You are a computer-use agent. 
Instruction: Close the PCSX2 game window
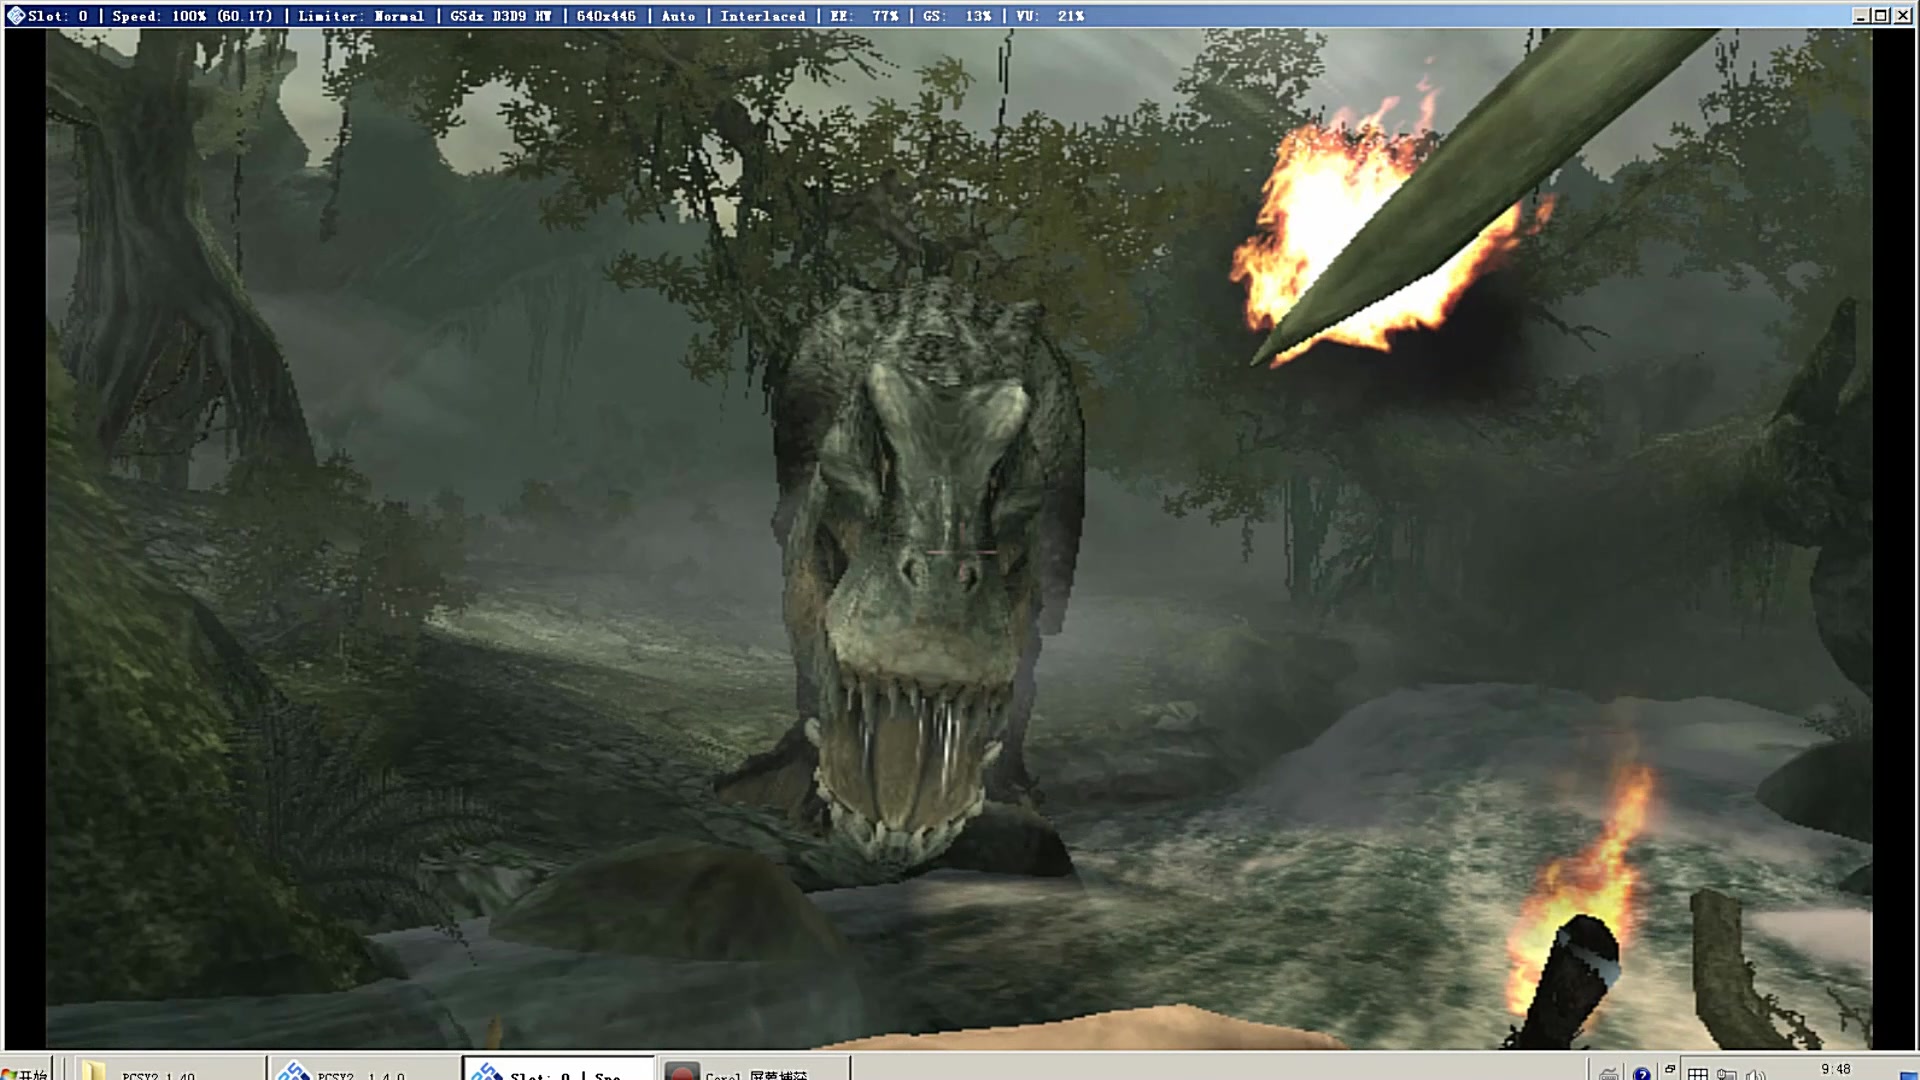pyautogui.click(x=1903, y=15)
